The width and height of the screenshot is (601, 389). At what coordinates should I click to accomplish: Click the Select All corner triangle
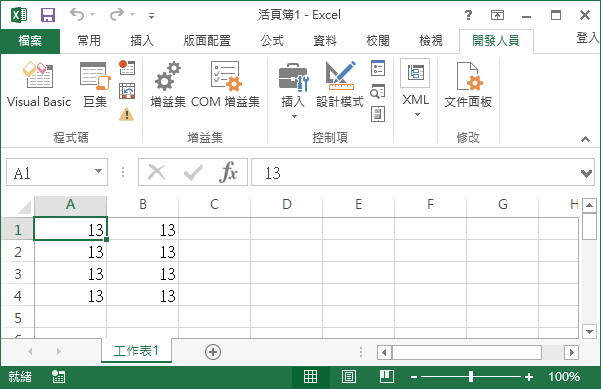[x=24, y=207]
